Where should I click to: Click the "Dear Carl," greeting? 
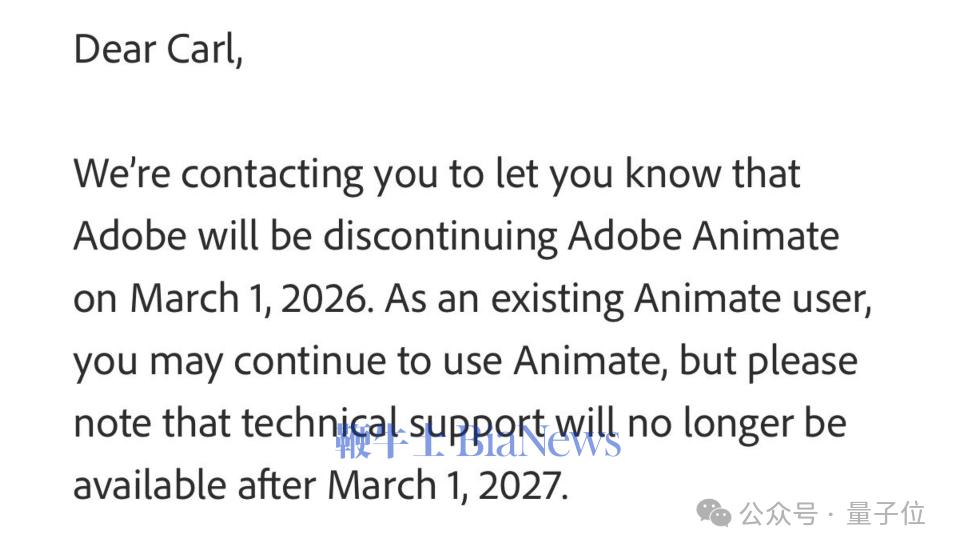(158, 49)
